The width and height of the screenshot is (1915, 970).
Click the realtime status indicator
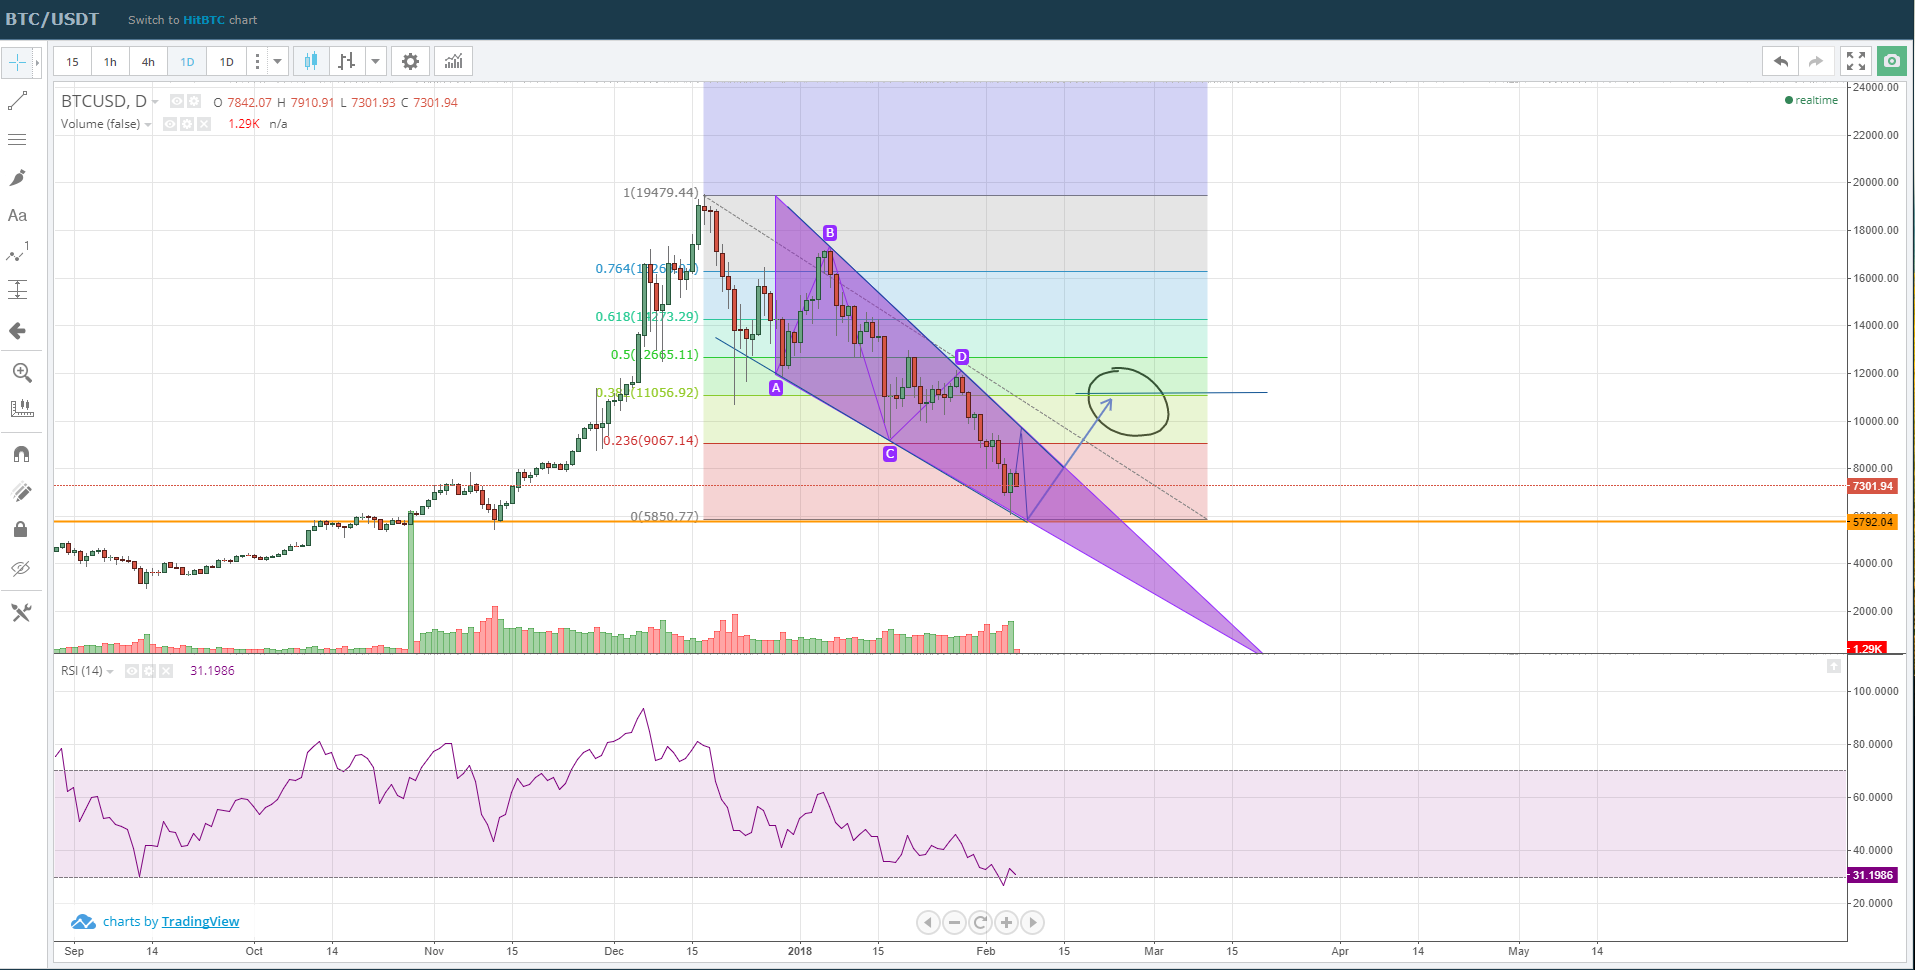(1811, 100)
